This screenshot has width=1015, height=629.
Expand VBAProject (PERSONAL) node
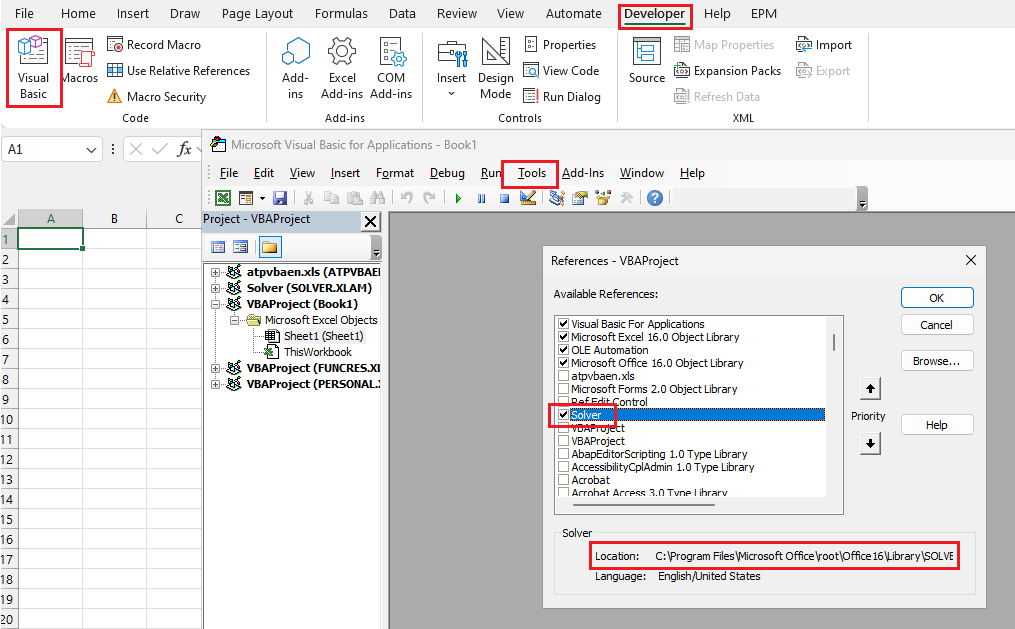(216, 384)
